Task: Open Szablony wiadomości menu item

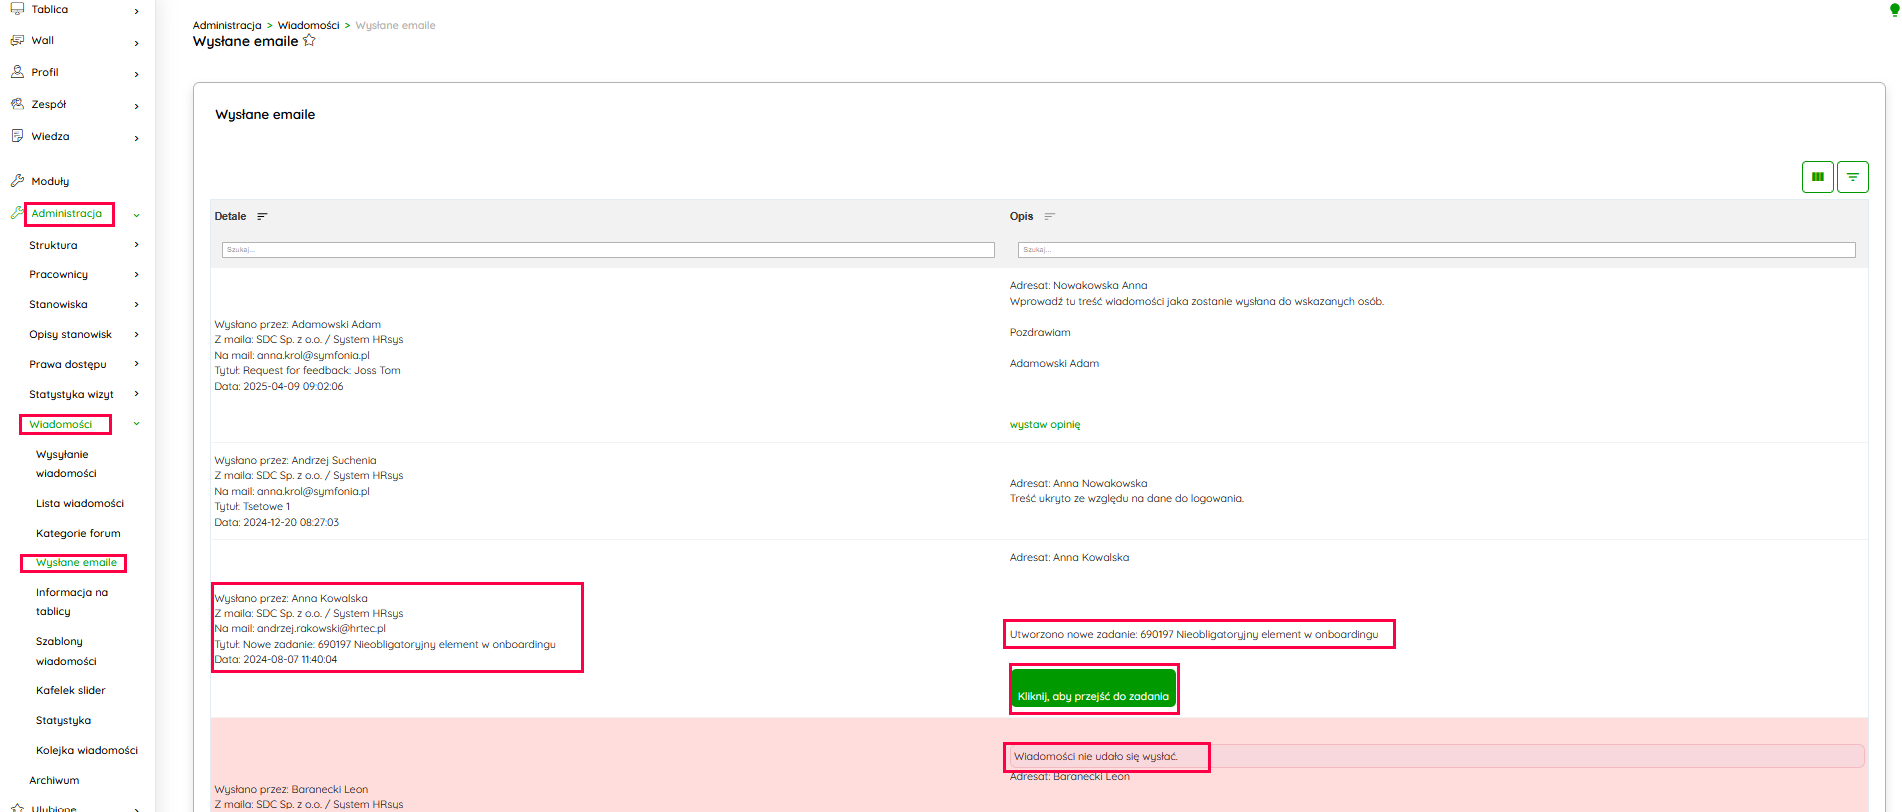Action: 66,651
